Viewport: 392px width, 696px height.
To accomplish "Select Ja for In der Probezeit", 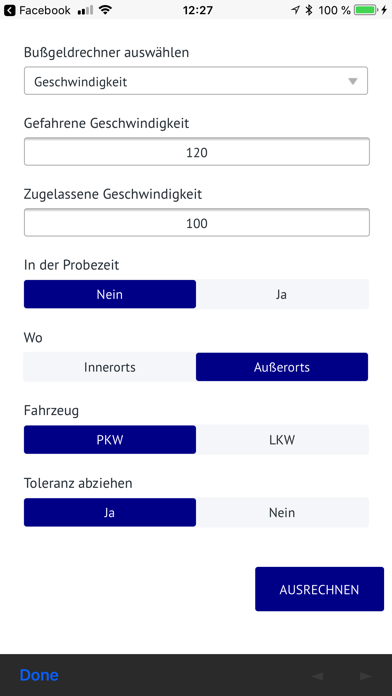I will pyautogui.click(x=282, y=294).
